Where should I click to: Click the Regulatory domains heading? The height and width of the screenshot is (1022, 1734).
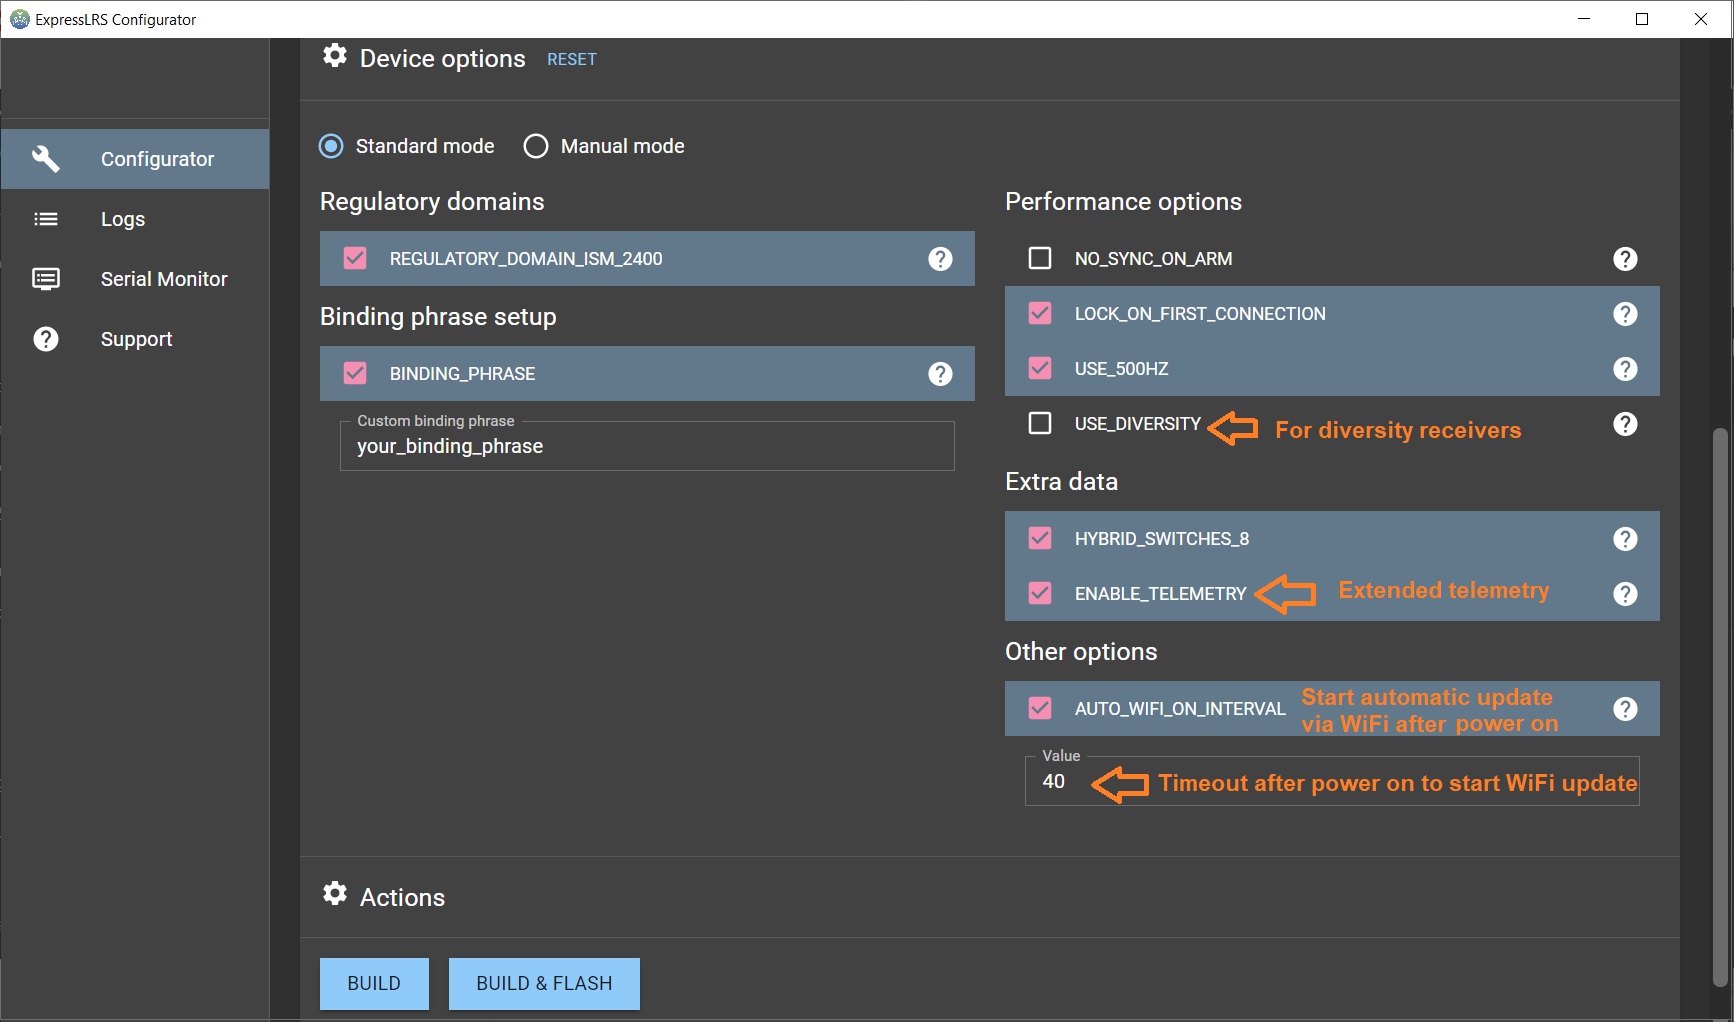[432, 202]
